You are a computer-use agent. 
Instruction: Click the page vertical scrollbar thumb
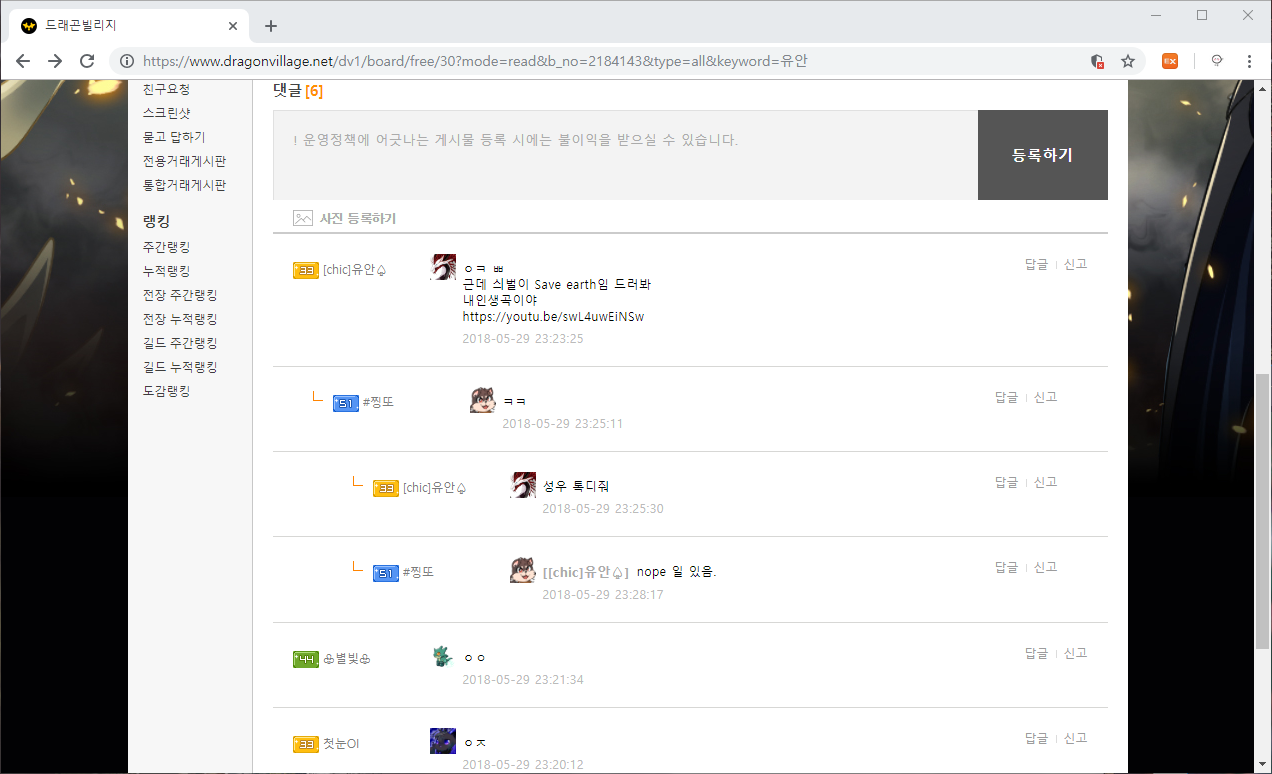click(x=1262, y=510)
